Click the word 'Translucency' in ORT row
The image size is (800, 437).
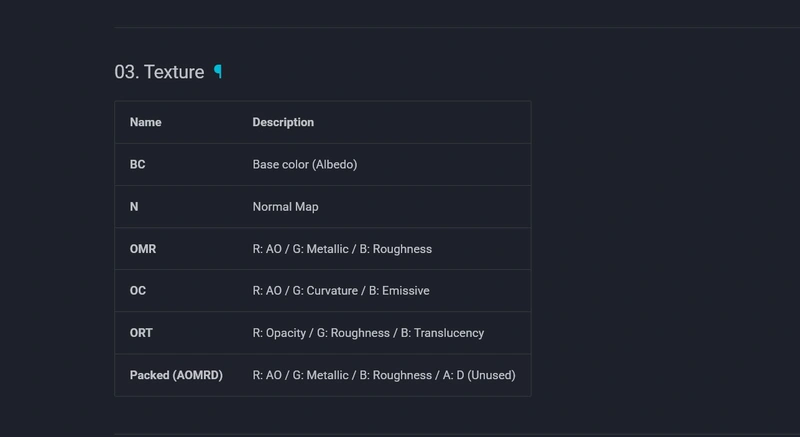click(449, 333)
